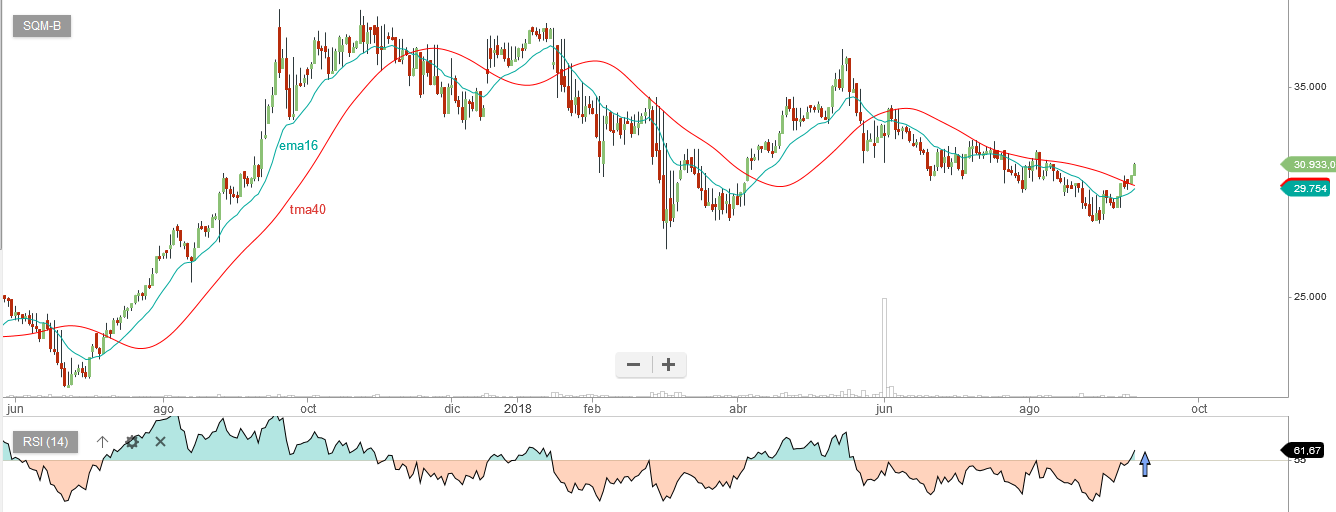The image size is (1336, 512).
Task: Click the 35.000 price axis label
Action: [x=1309, y=87]
